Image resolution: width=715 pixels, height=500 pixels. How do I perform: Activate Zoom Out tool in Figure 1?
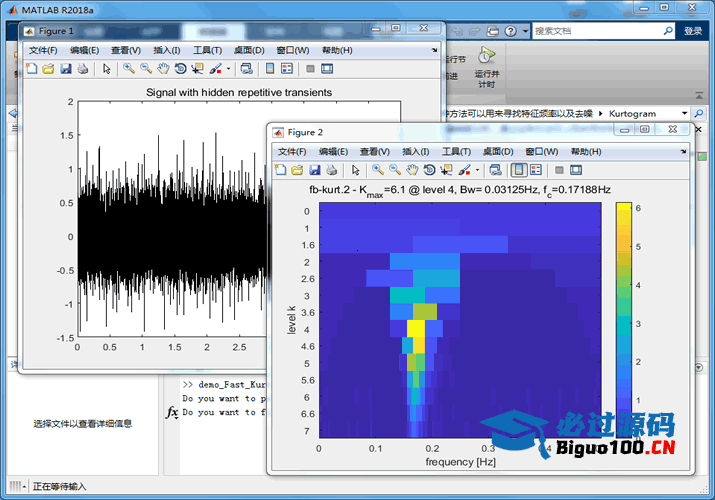pos(146,69)
